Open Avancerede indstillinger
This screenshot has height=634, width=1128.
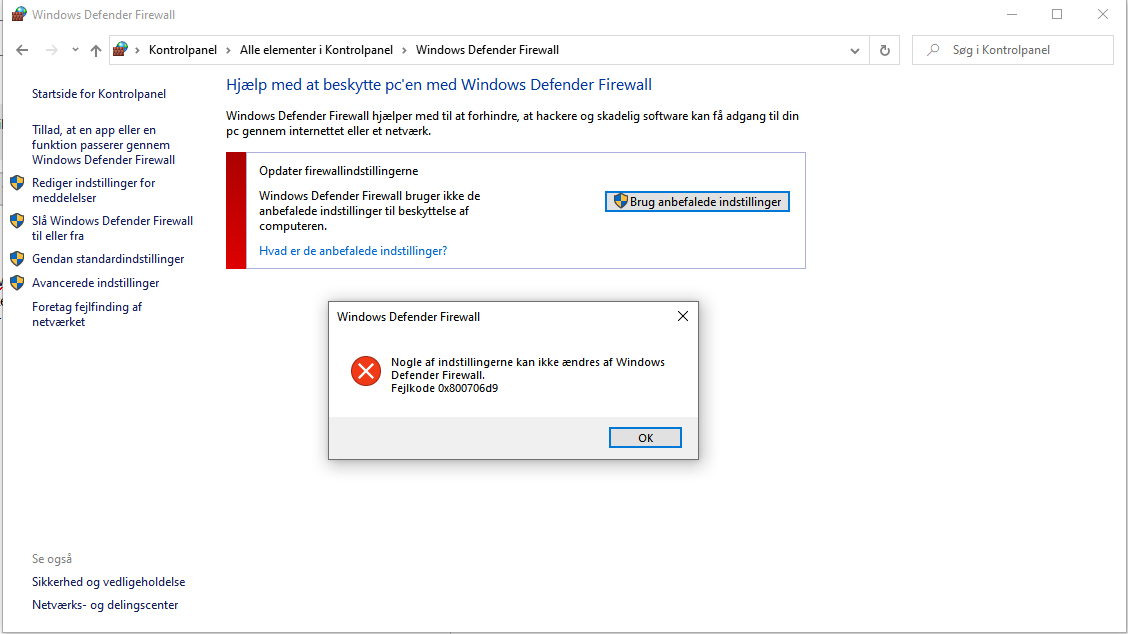pyautogui.click(x=96, y=283)
